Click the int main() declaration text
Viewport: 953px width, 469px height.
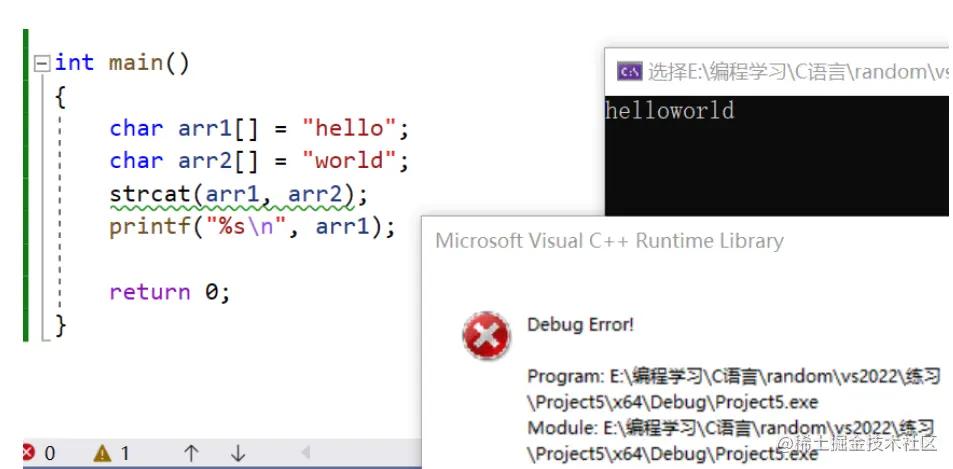pos(122,63)
